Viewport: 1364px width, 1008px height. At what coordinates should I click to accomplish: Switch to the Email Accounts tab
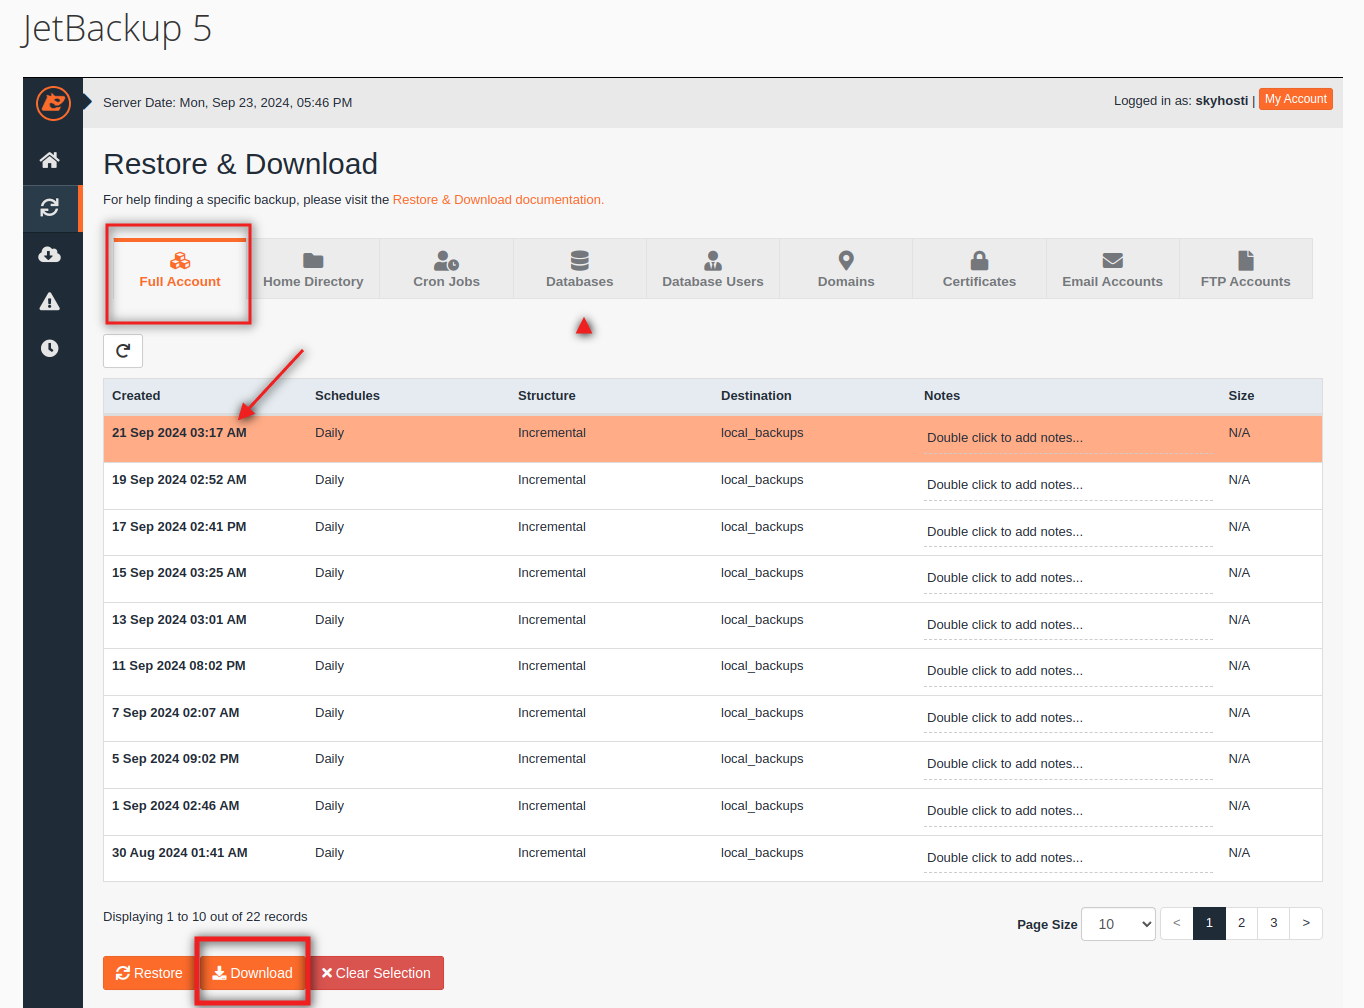click(x=1112, y=269)
